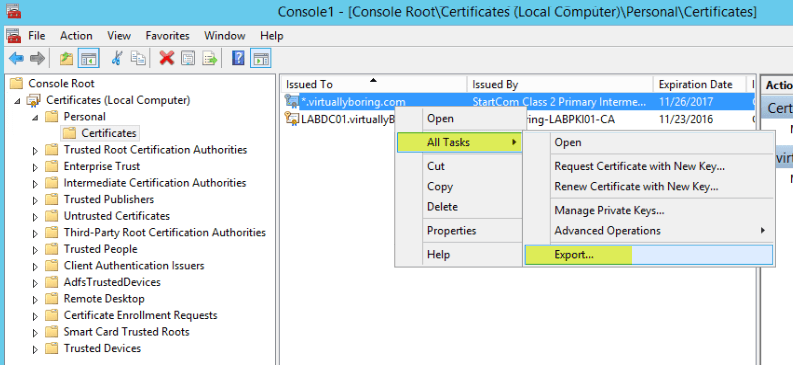Expand the Third-Party Root Certification Authorities arrow
Screen dimensions: 793x365
tap(35, 233)
